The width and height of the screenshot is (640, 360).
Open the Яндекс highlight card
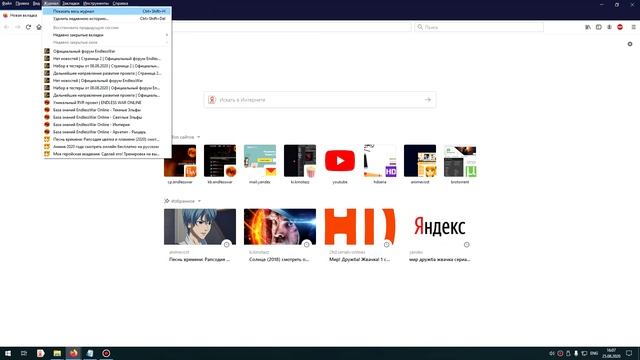(440, 236)
